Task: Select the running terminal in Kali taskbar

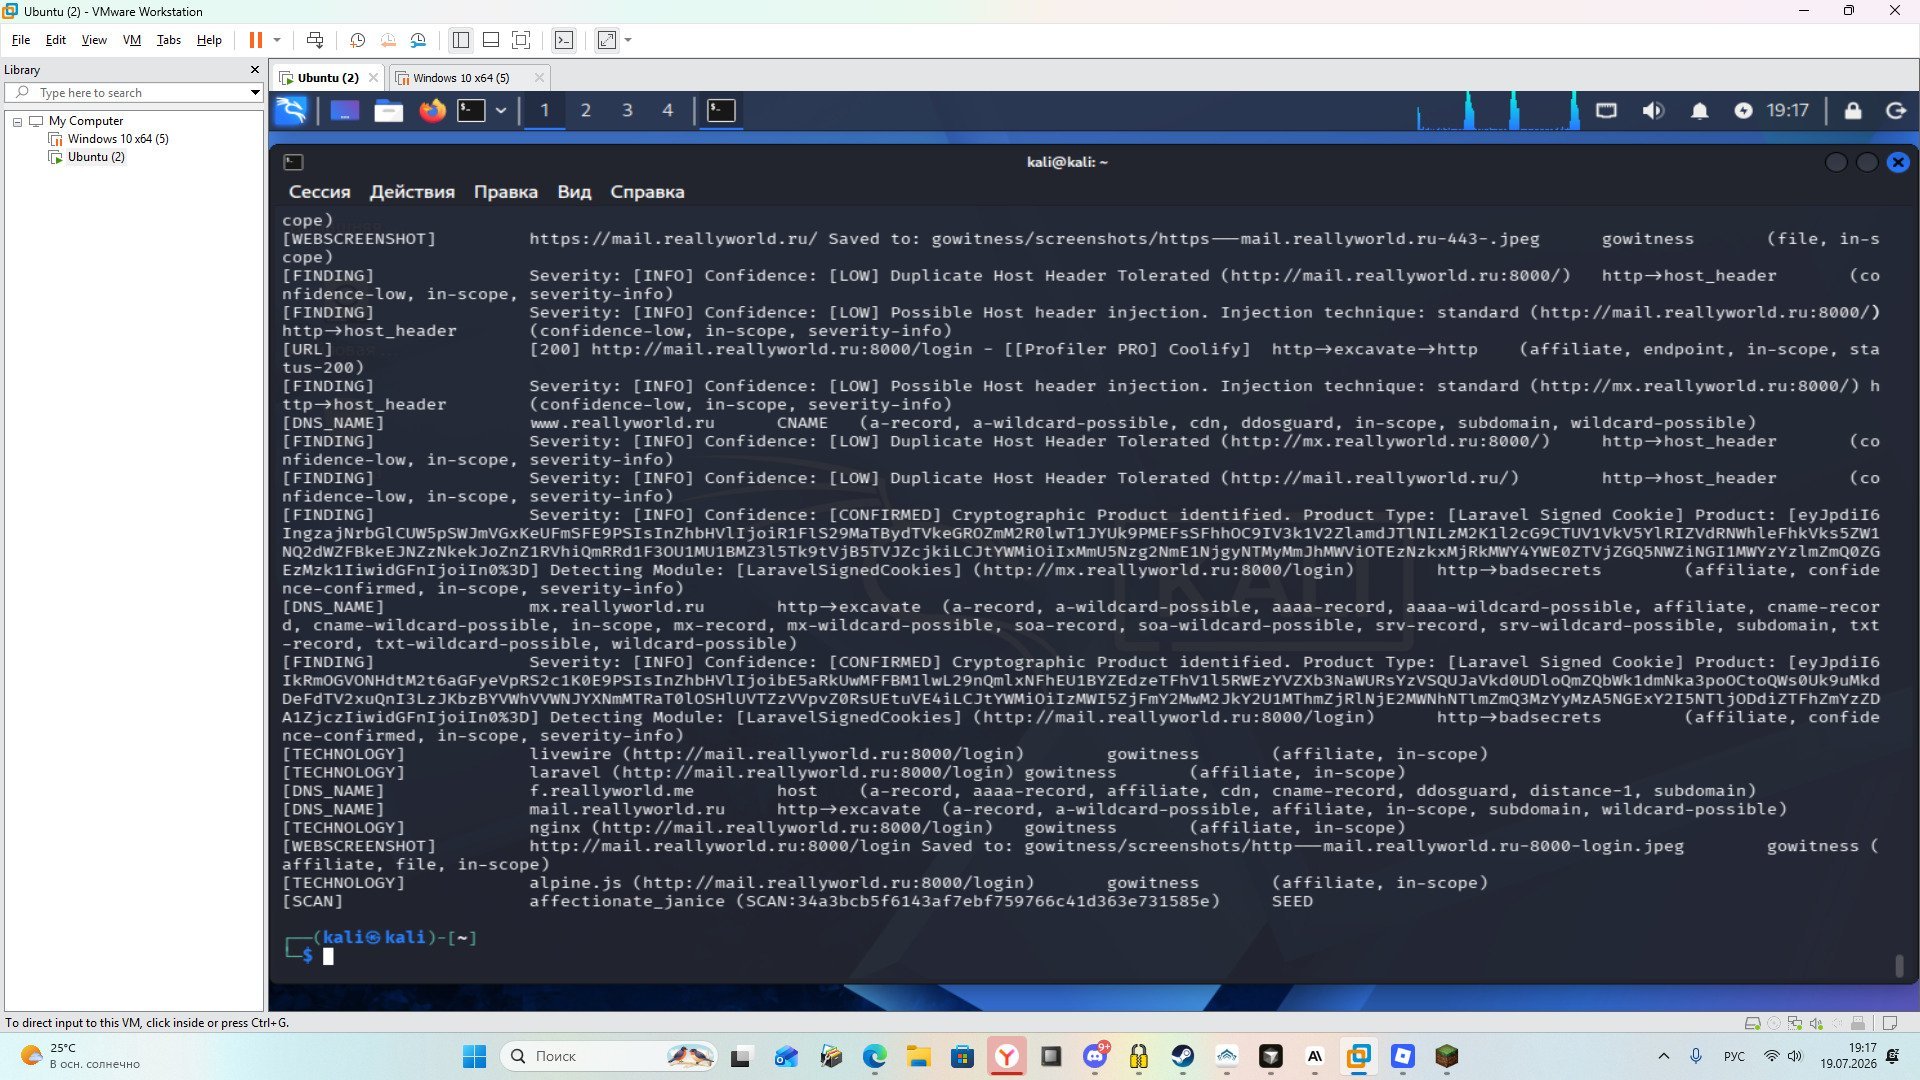Action: (x=721, y=110)
